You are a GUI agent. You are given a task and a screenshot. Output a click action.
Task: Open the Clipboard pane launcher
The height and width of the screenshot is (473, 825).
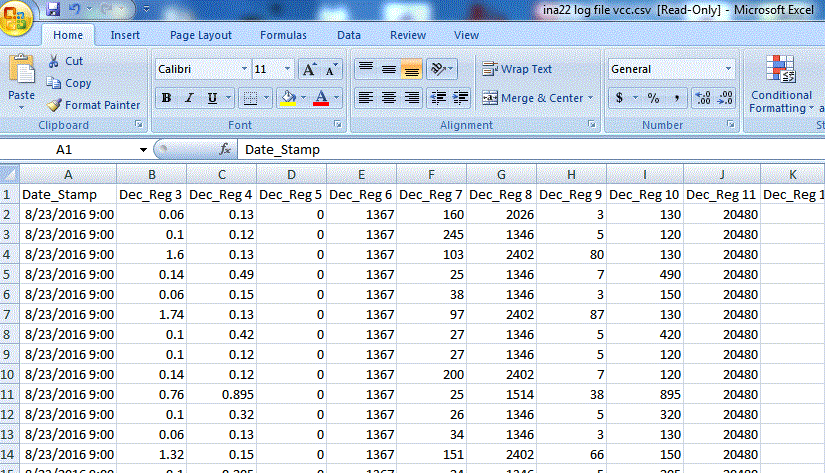pyautogui.click(x=138, y=125)
